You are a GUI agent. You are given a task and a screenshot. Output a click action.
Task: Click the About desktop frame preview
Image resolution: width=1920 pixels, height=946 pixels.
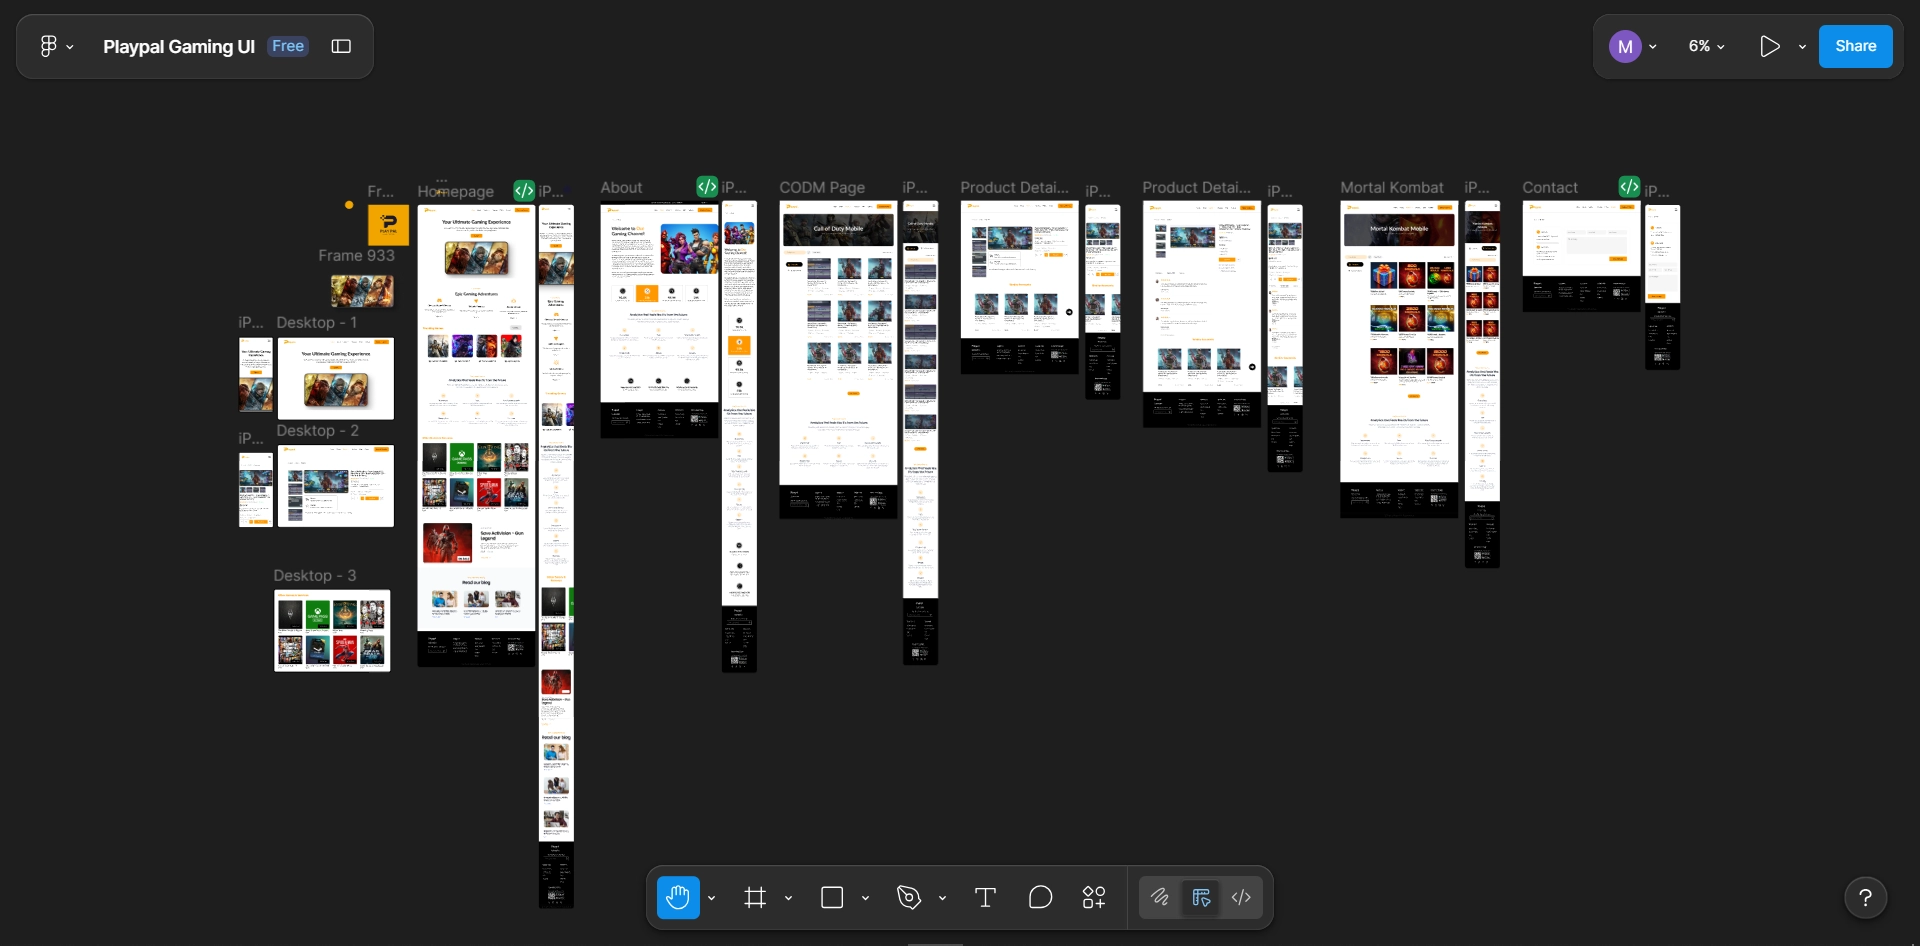[x=659, y=320]
